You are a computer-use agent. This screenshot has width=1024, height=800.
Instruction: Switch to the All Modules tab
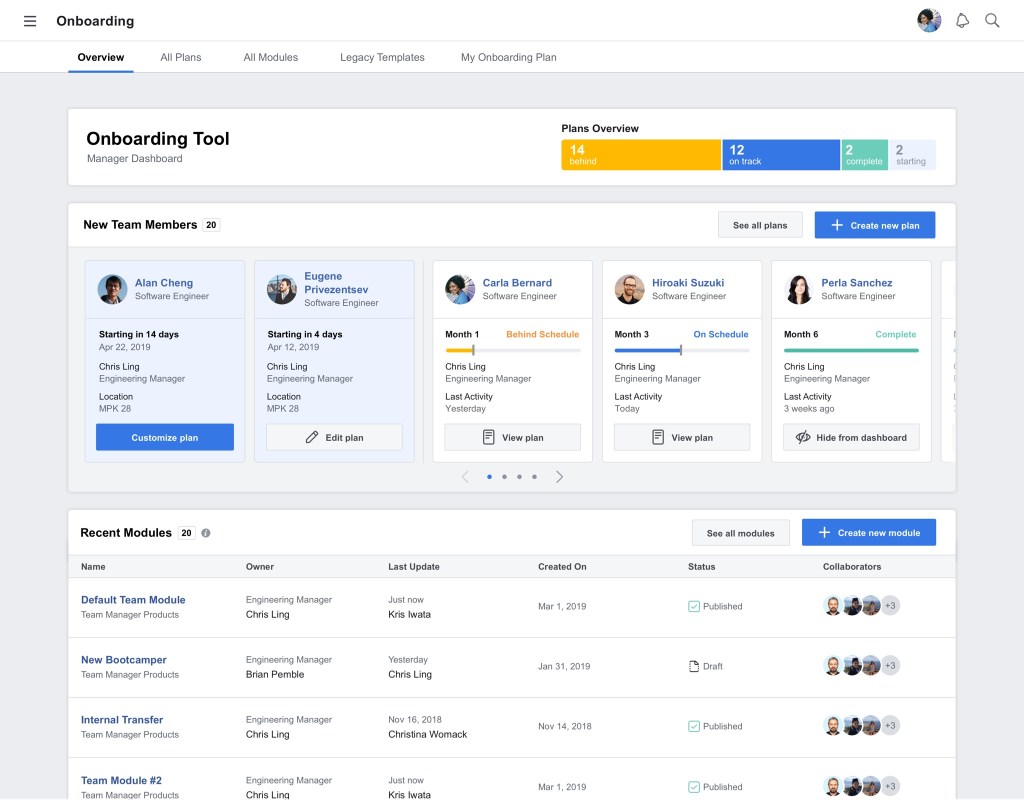point(271,57)
